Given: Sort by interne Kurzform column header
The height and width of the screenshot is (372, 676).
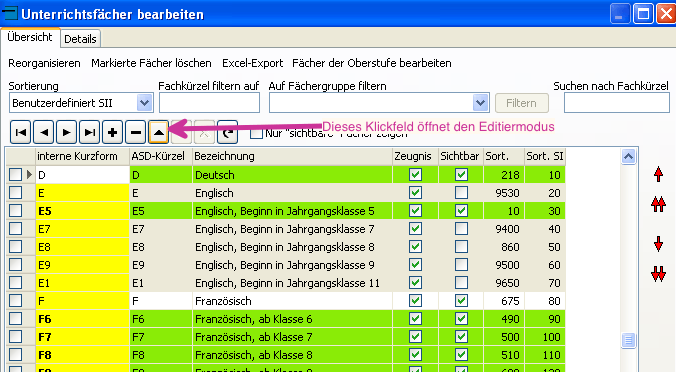Looking at the screenshot, I should 82,156.
